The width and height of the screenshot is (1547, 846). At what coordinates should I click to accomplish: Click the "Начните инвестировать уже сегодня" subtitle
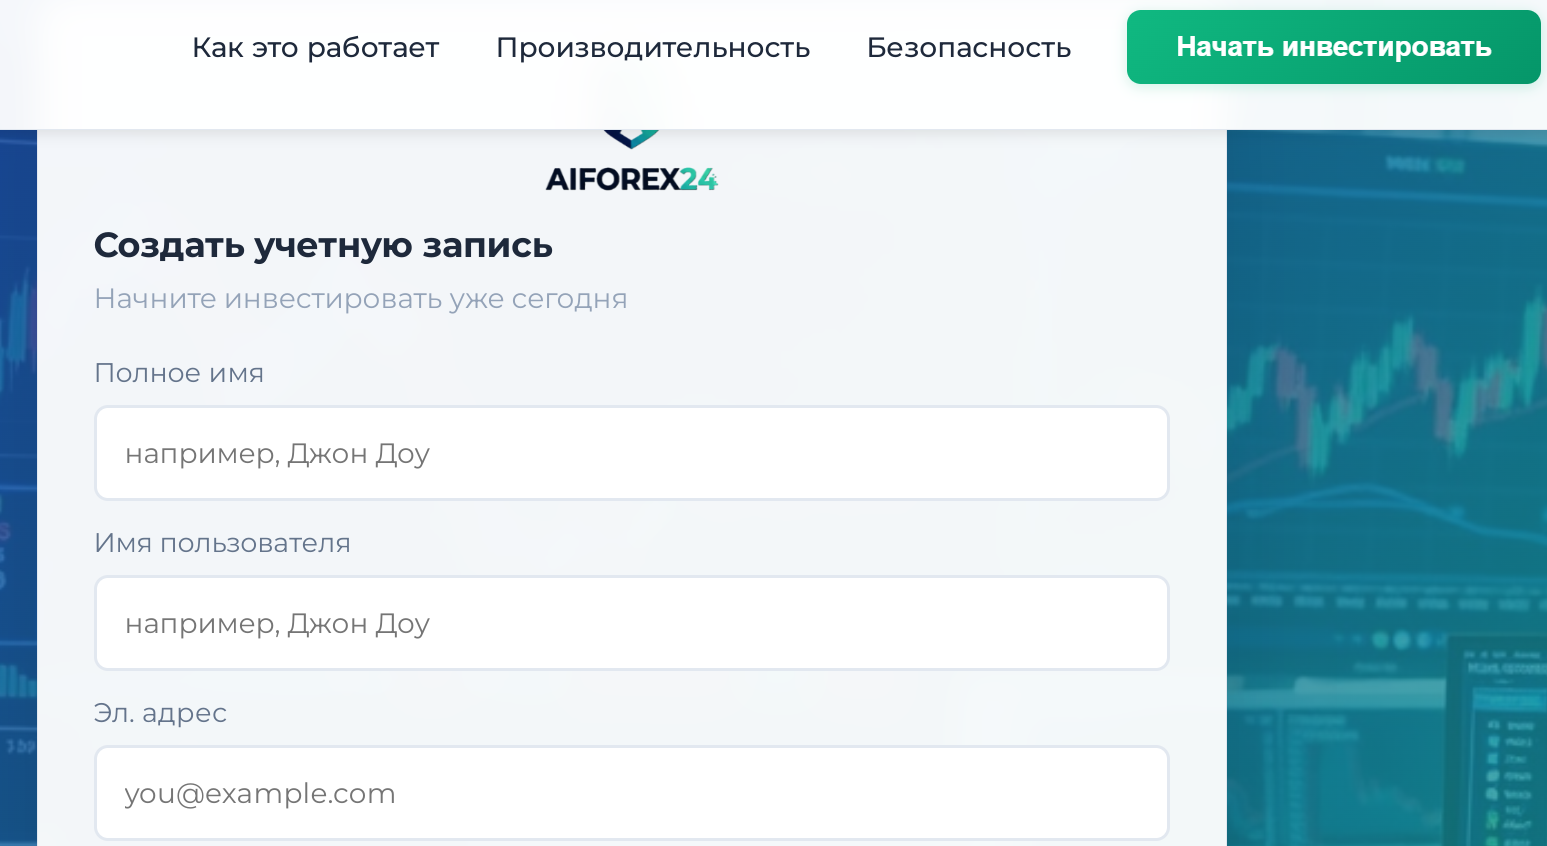pos(360,299)
